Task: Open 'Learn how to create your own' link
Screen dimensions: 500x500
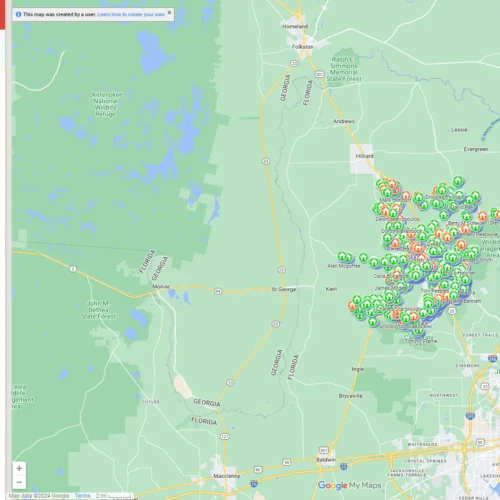Action: tap(131, 15)
